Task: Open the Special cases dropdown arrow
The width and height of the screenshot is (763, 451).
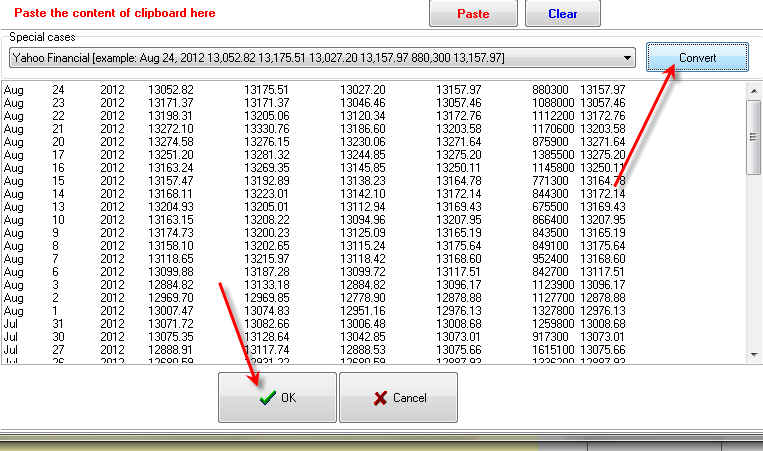Action: (x=627, y=58)
